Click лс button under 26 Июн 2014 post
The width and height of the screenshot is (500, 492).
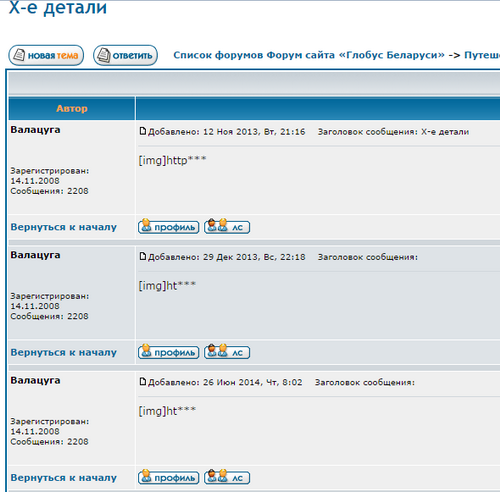click(227, 478)
